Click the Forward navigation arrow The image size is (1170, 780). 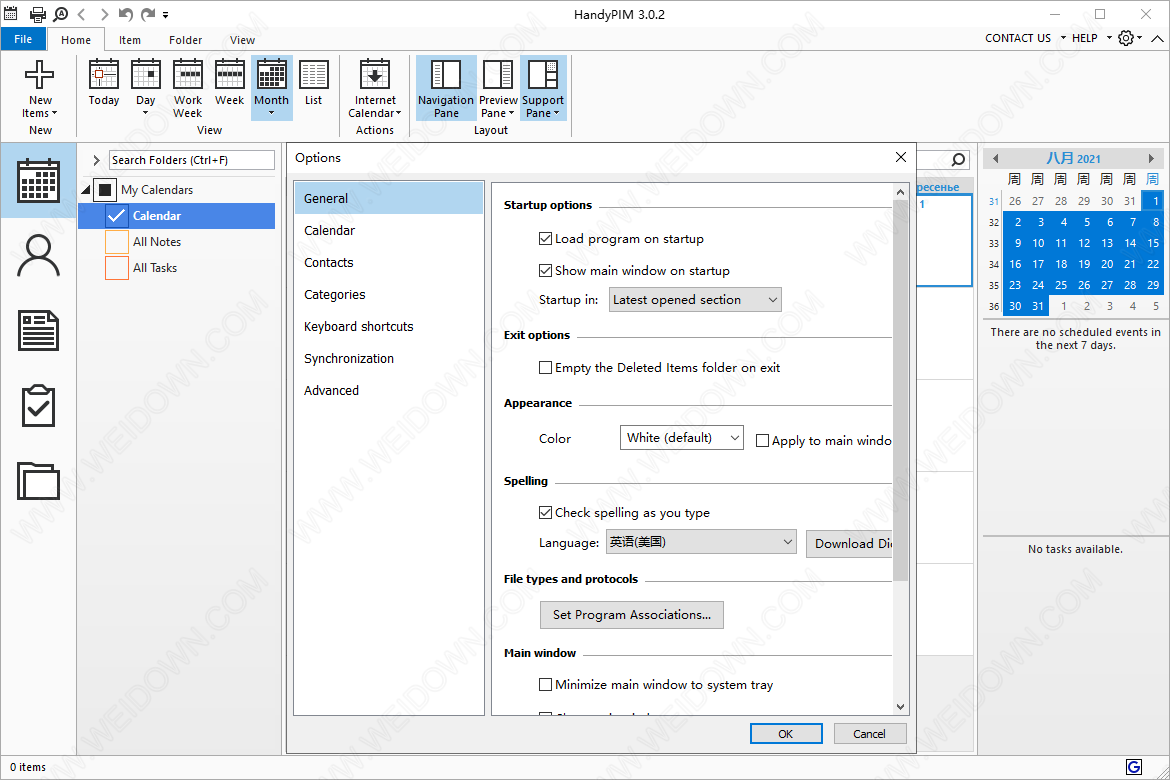(x=104, y=14)
